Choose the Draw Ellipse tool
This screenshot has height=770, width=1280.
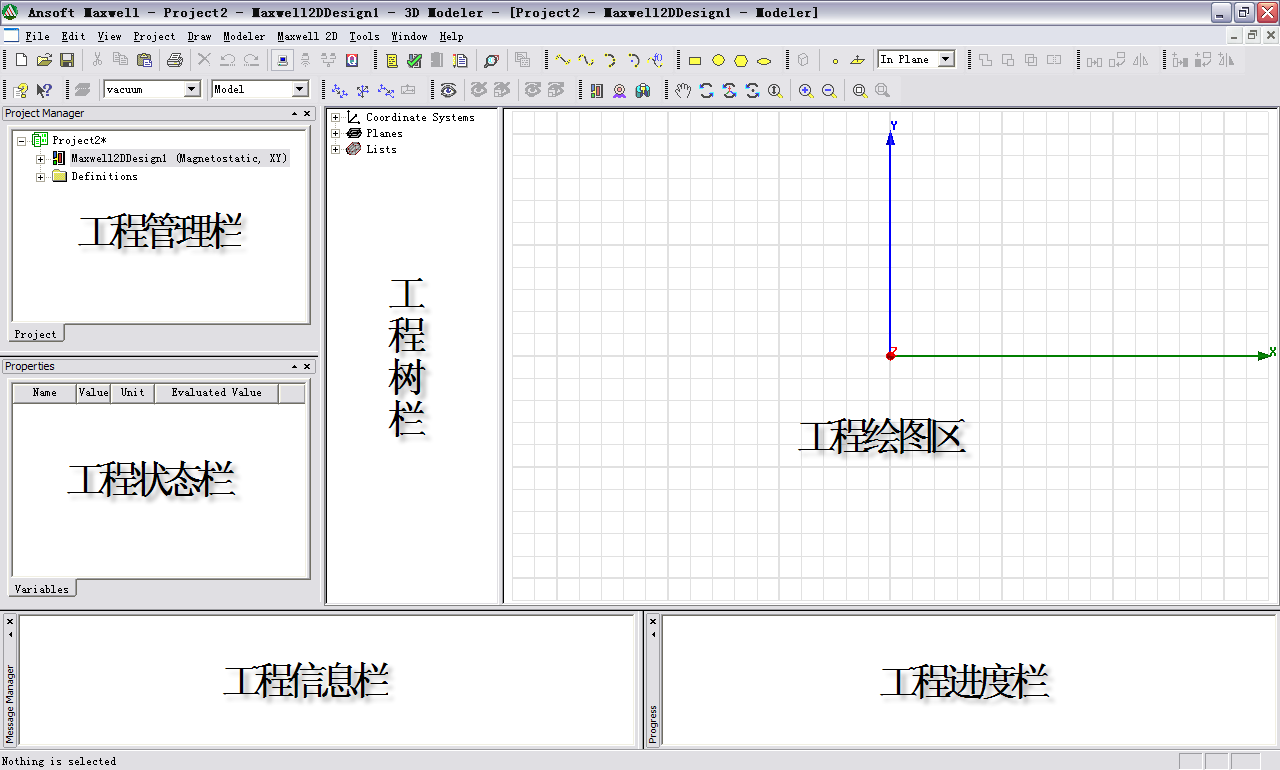(764, 61)
